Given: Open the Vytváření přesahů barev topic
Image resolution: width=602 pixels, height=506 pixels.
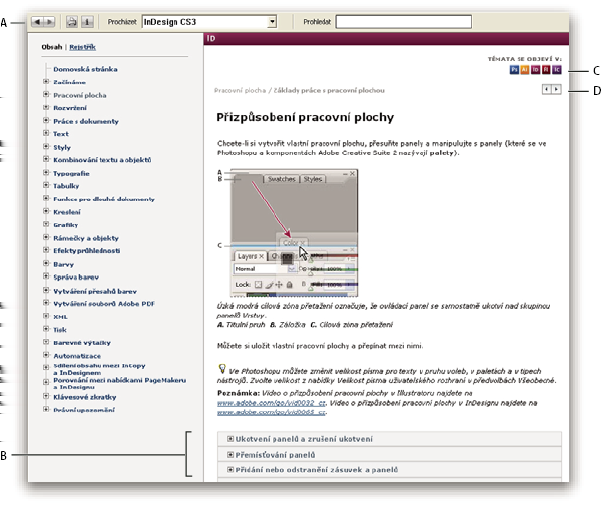Looking at the screenshot, I should (95, 291).
